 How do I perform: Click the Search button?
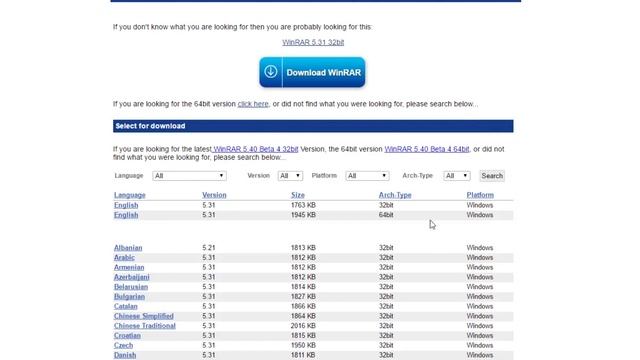pos(492,176)
